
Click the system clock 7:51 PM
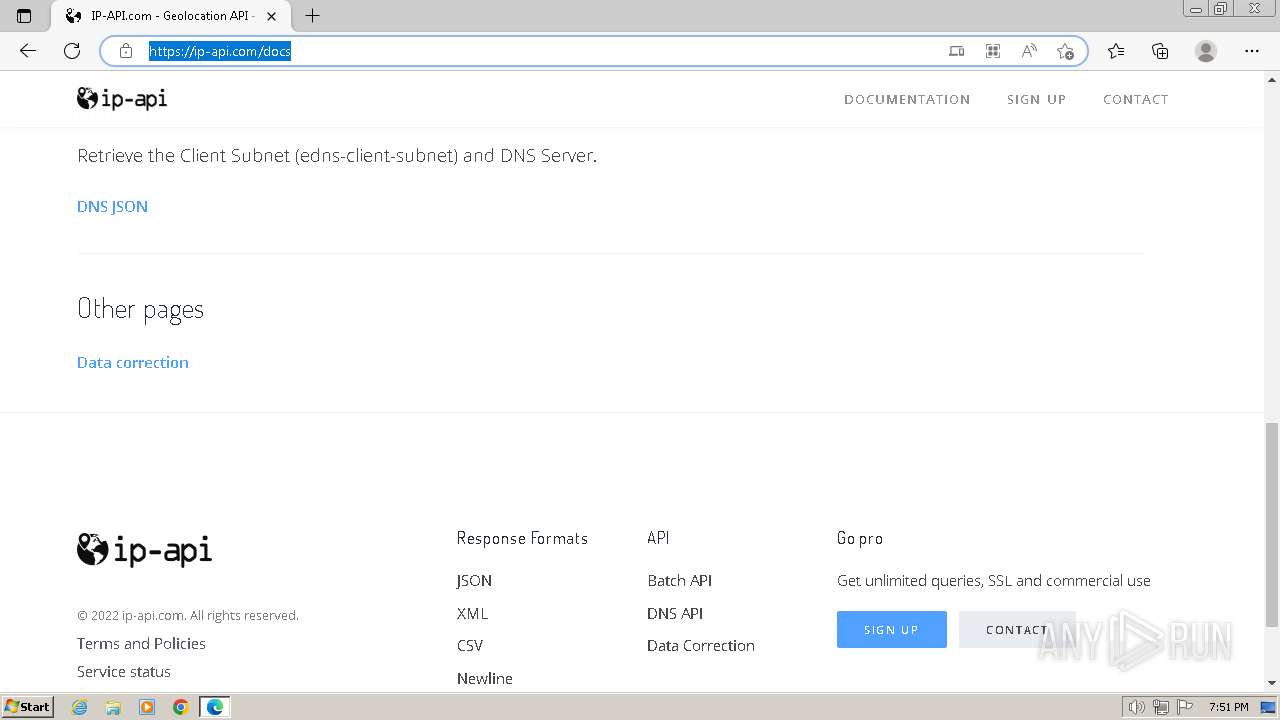(x=1228, y=707)
